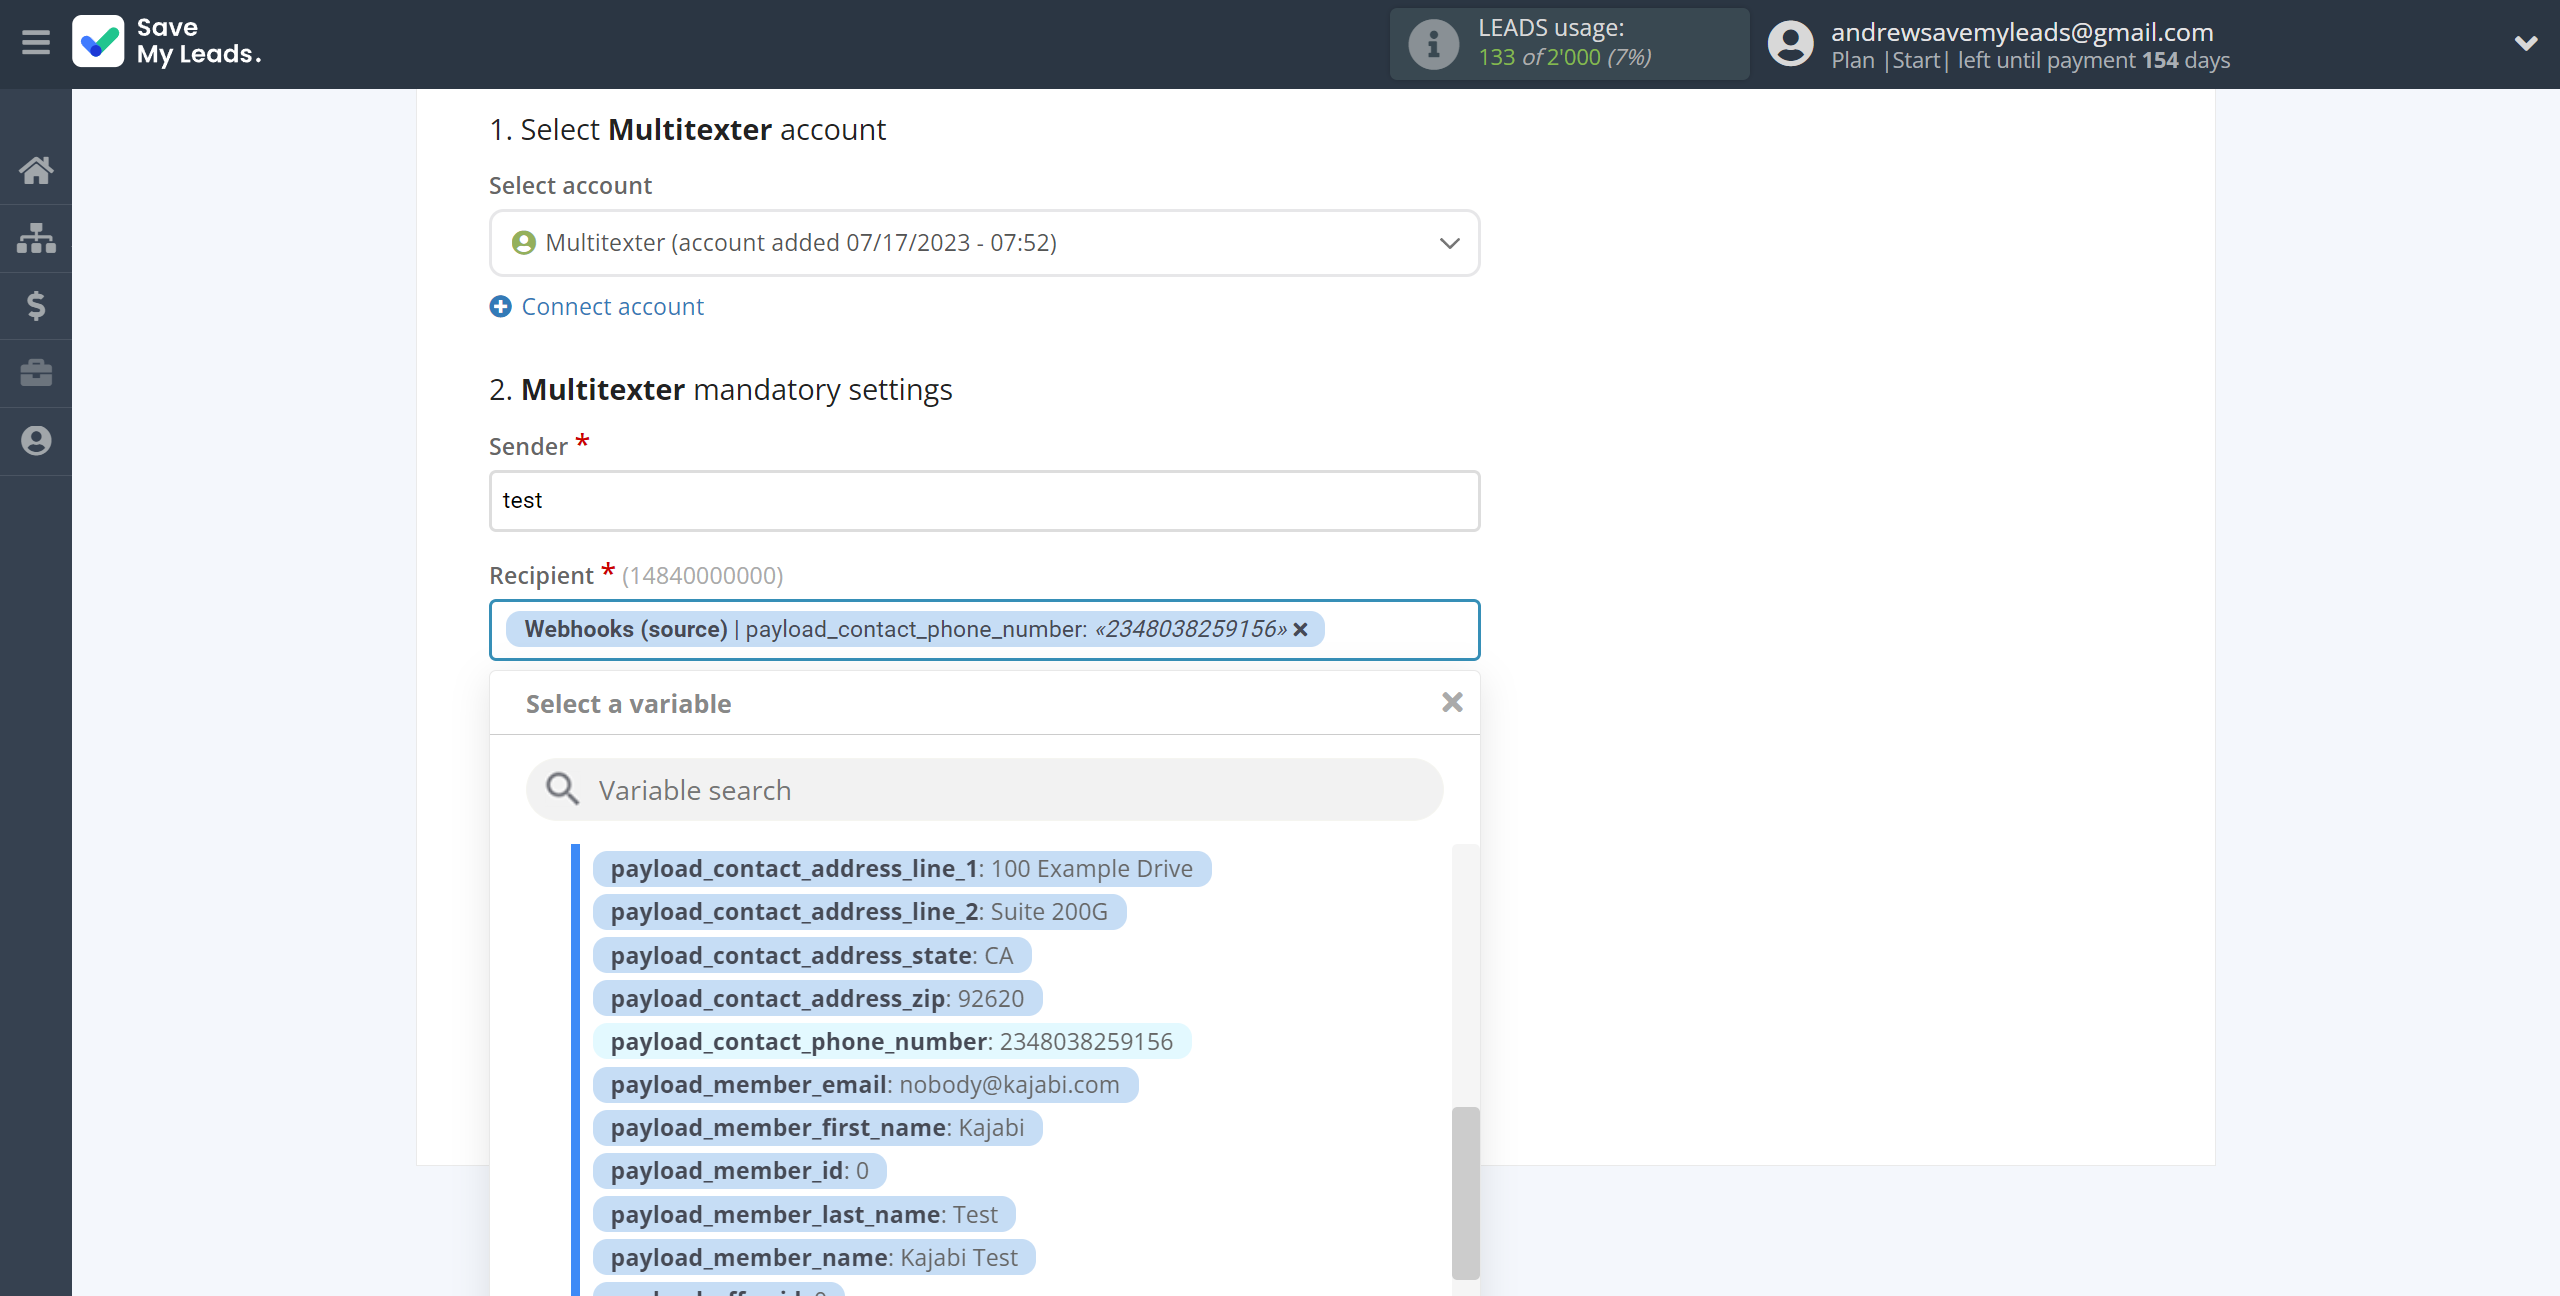Select payload_contact_address_line_2 variable
Image resolution: width=2560 pixels, height=1296 pixels.
(x=859, y=912)
